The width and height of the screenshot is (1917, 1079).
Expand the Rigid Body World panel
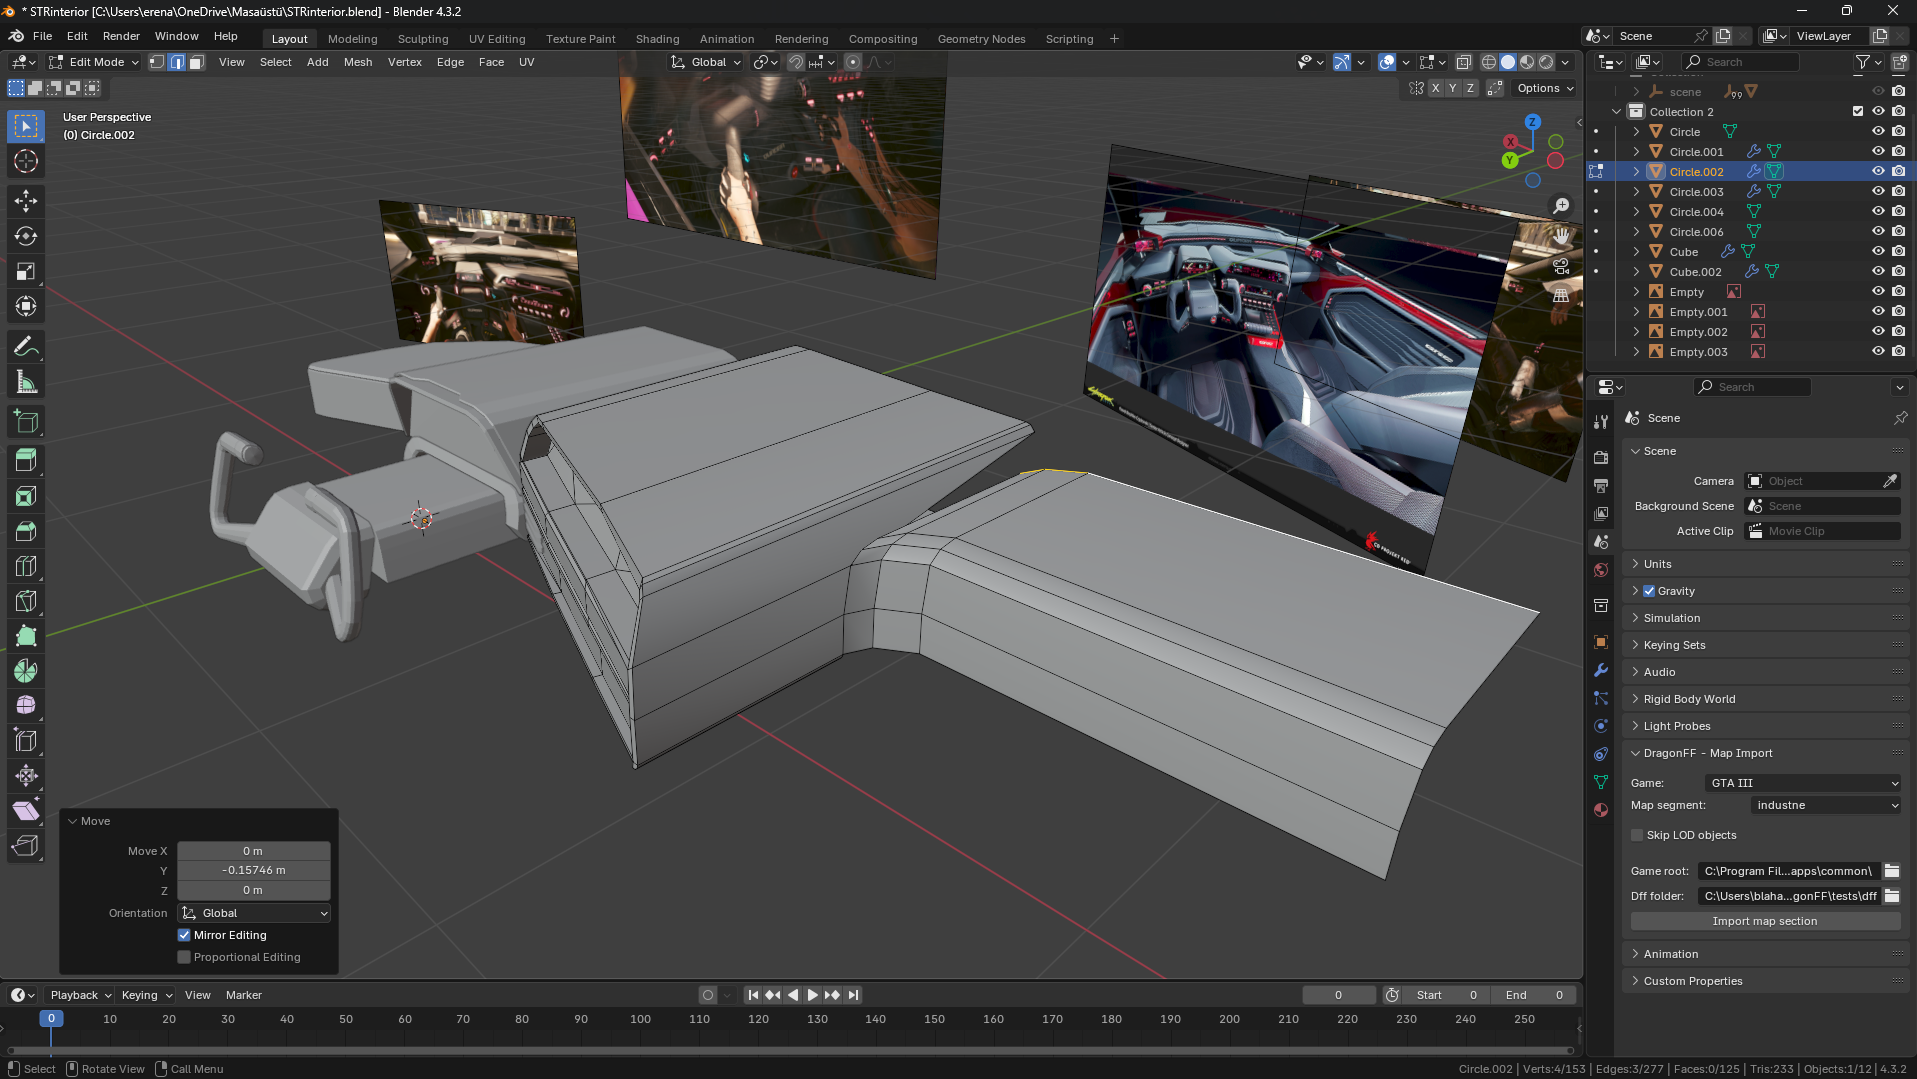click(x=1689, y=699)
